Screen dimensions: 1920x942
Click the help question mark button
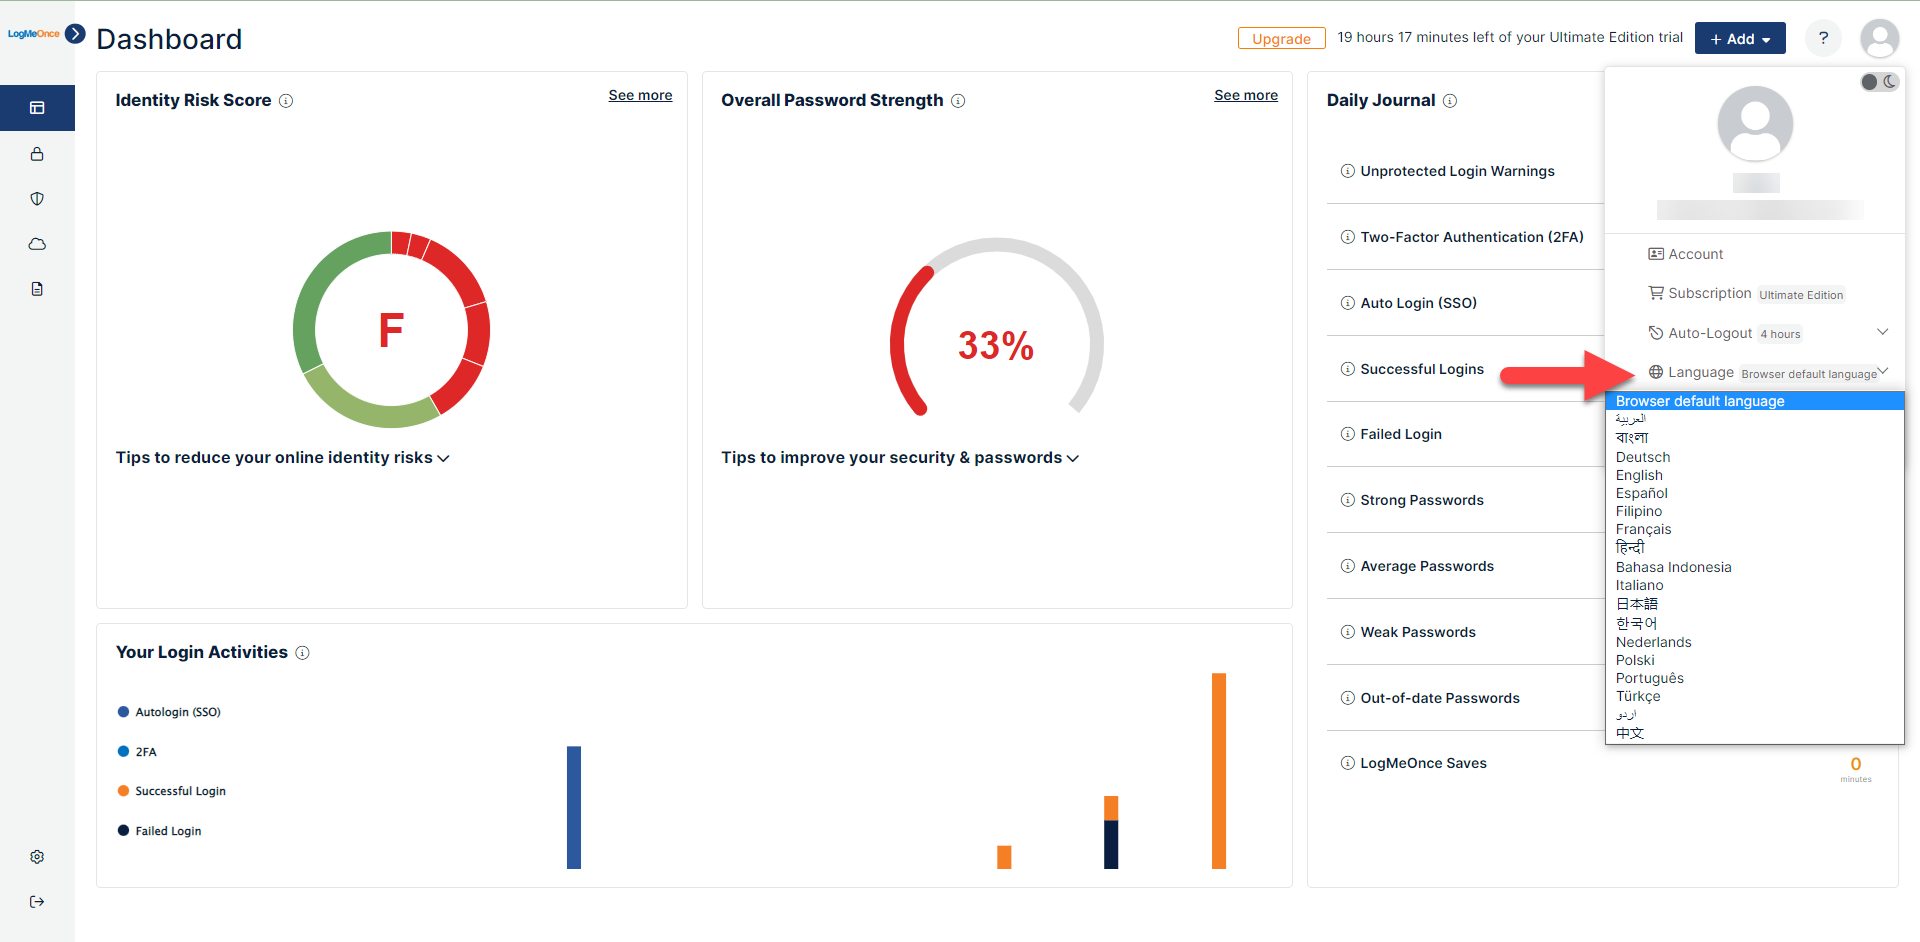[x=1823, y=38]
